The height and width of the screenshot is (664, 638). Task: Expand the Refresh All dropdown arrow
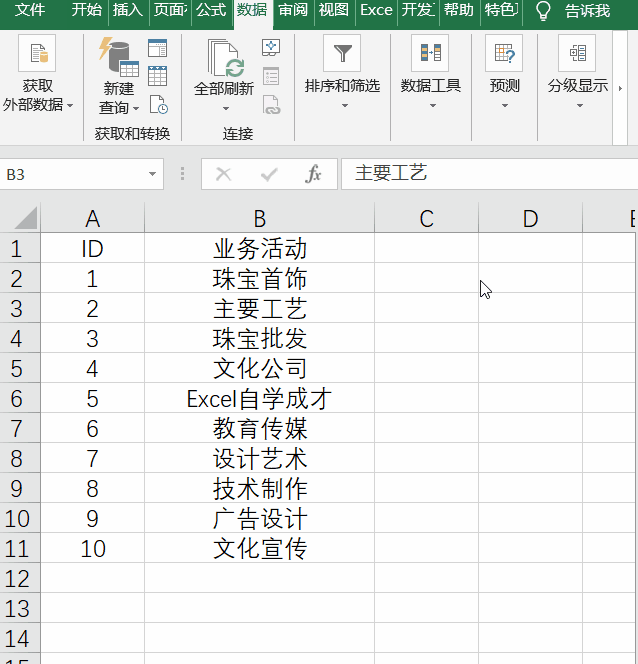pyautogui.click(x=226, y=109)
